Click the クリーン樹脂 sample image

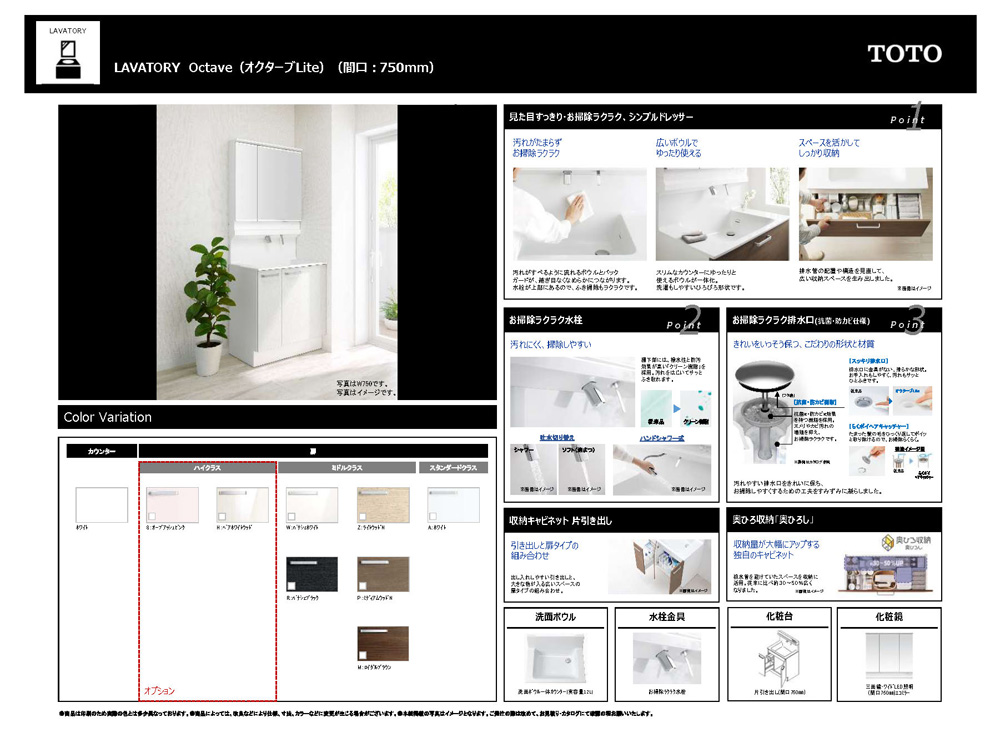(x=696, y=409)
